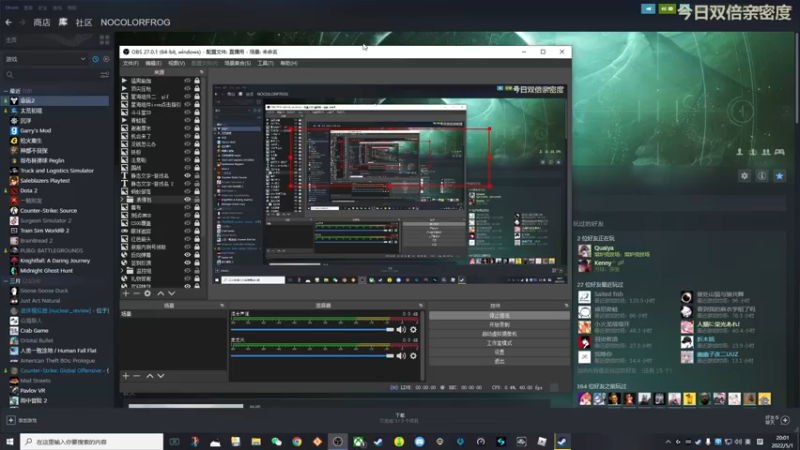Open 麦克风 channel gear settings

413,356
